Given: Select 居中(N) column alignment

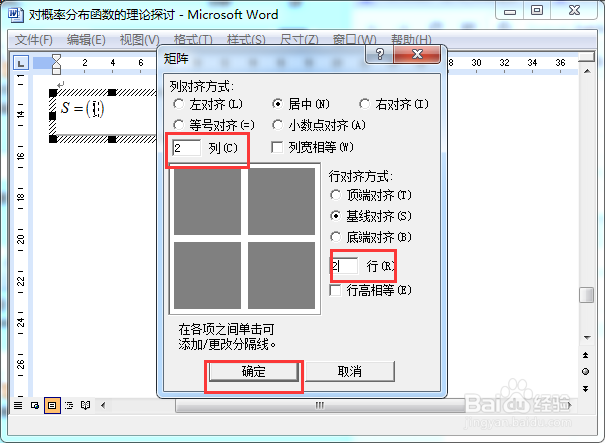Looking at the screenshot, I should pos(301,104).
